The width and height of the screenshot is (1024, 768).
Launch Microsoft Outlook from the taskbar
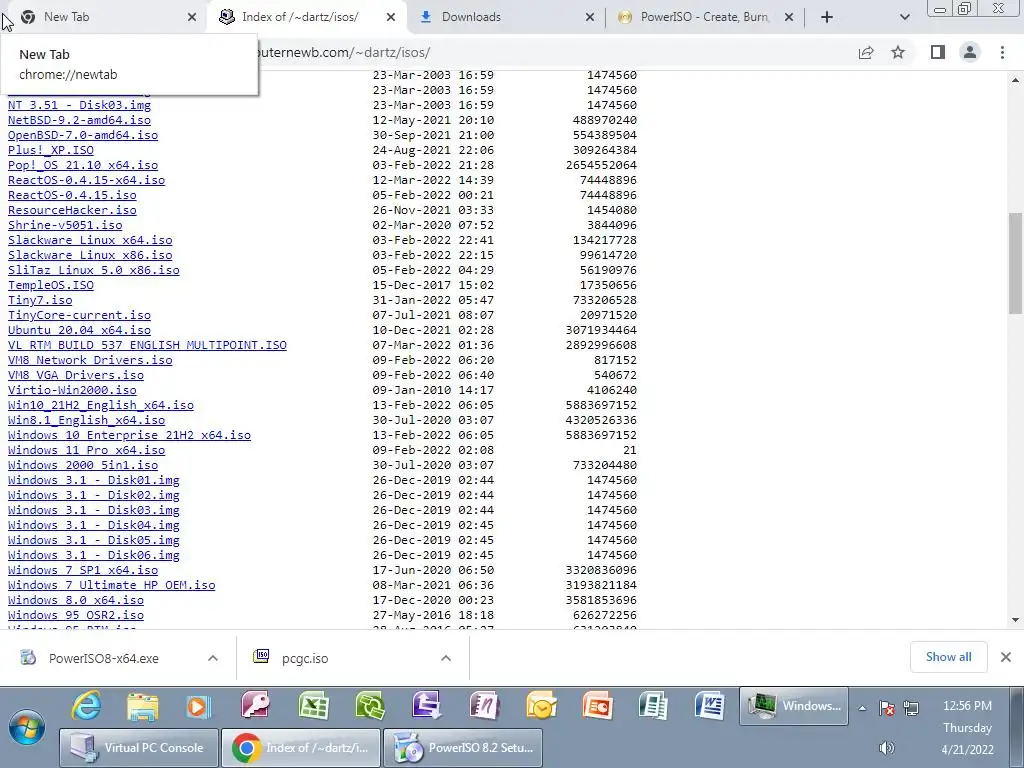(541, 706)
